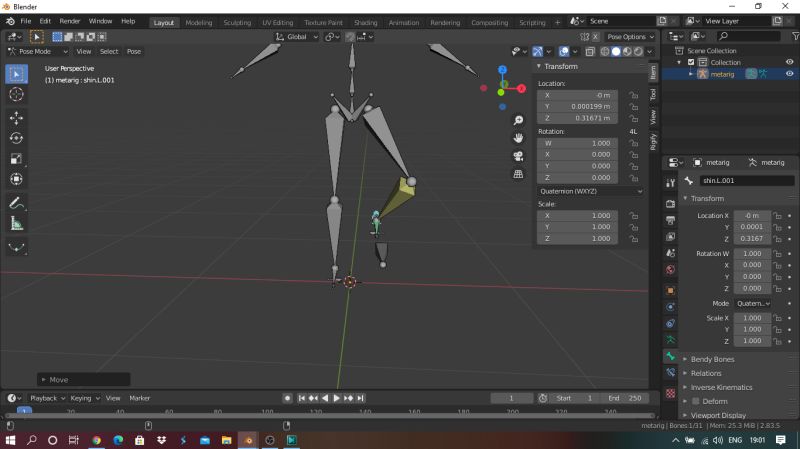Click the pan view hand icon
800x449 pixels.
click(x=518, y=138)
